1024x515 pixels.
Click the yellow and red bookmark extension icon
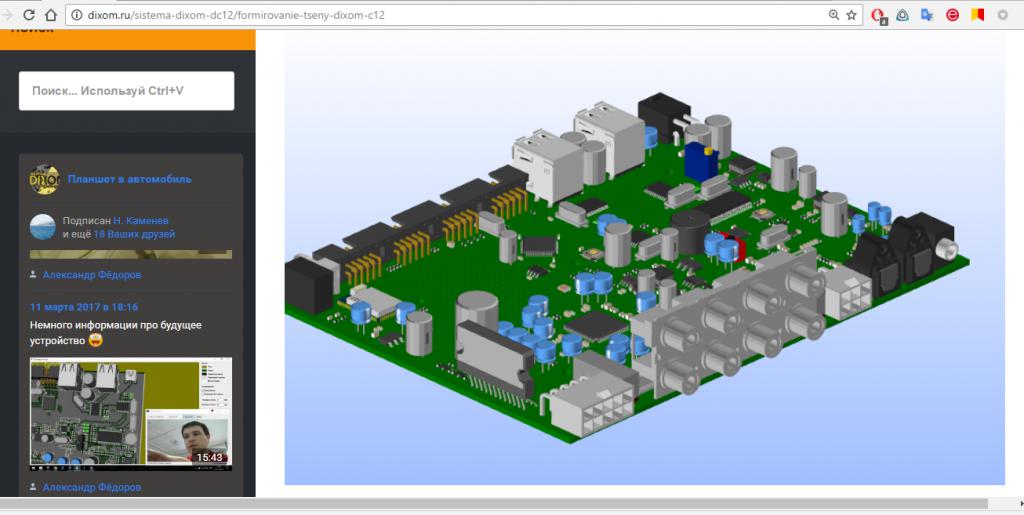tap(978, 15)
